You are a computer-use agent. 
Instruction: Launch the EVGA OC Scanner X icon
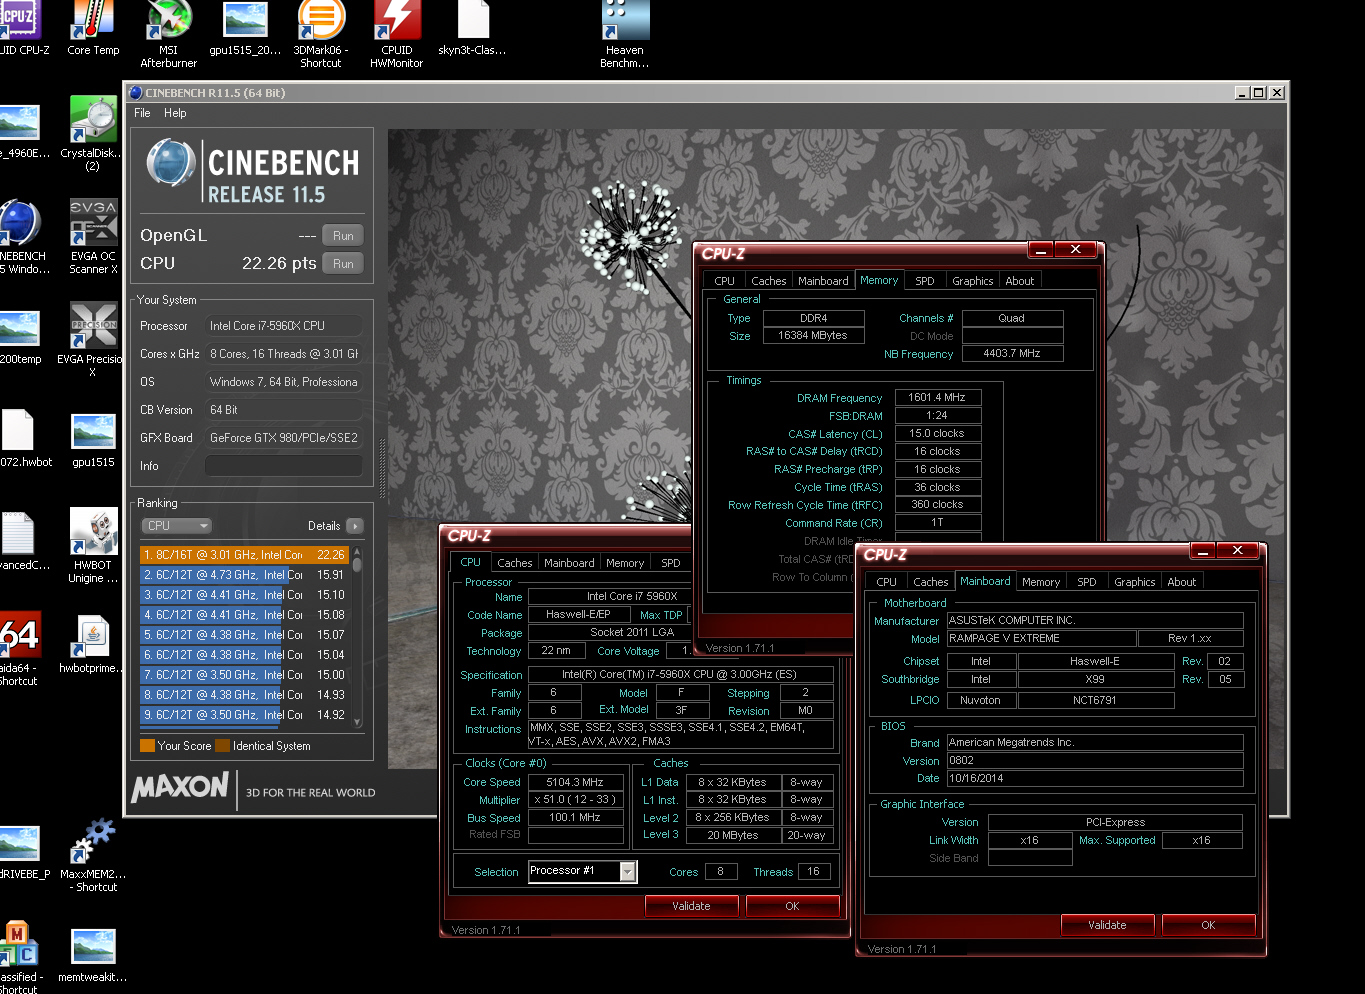(x=93, y=236)
